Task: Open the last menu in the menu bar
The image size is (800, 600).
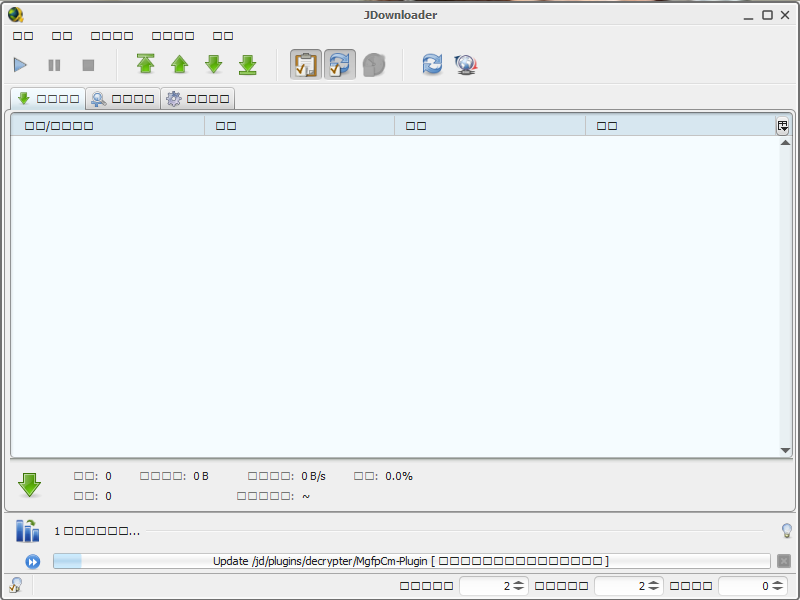Action: click(223, 36)
